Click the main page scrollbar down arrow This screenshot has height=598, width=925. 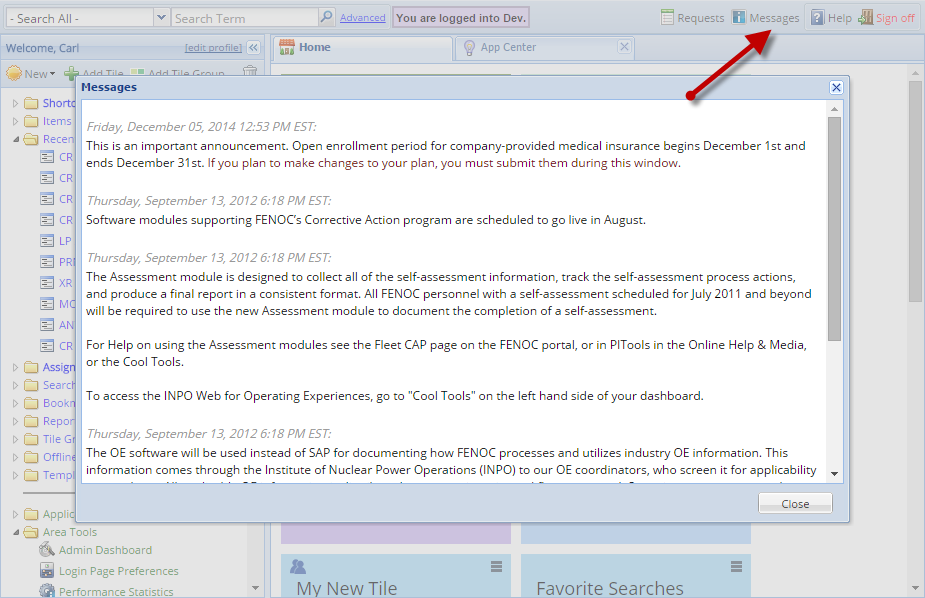click(x=916, y=588)
